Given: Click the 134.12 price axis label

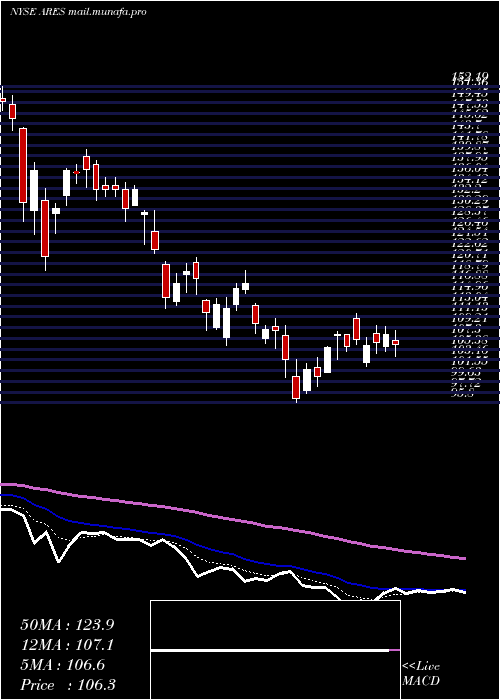Looking at the screenshot, I should pyautogui.click(x=471, y=180).
